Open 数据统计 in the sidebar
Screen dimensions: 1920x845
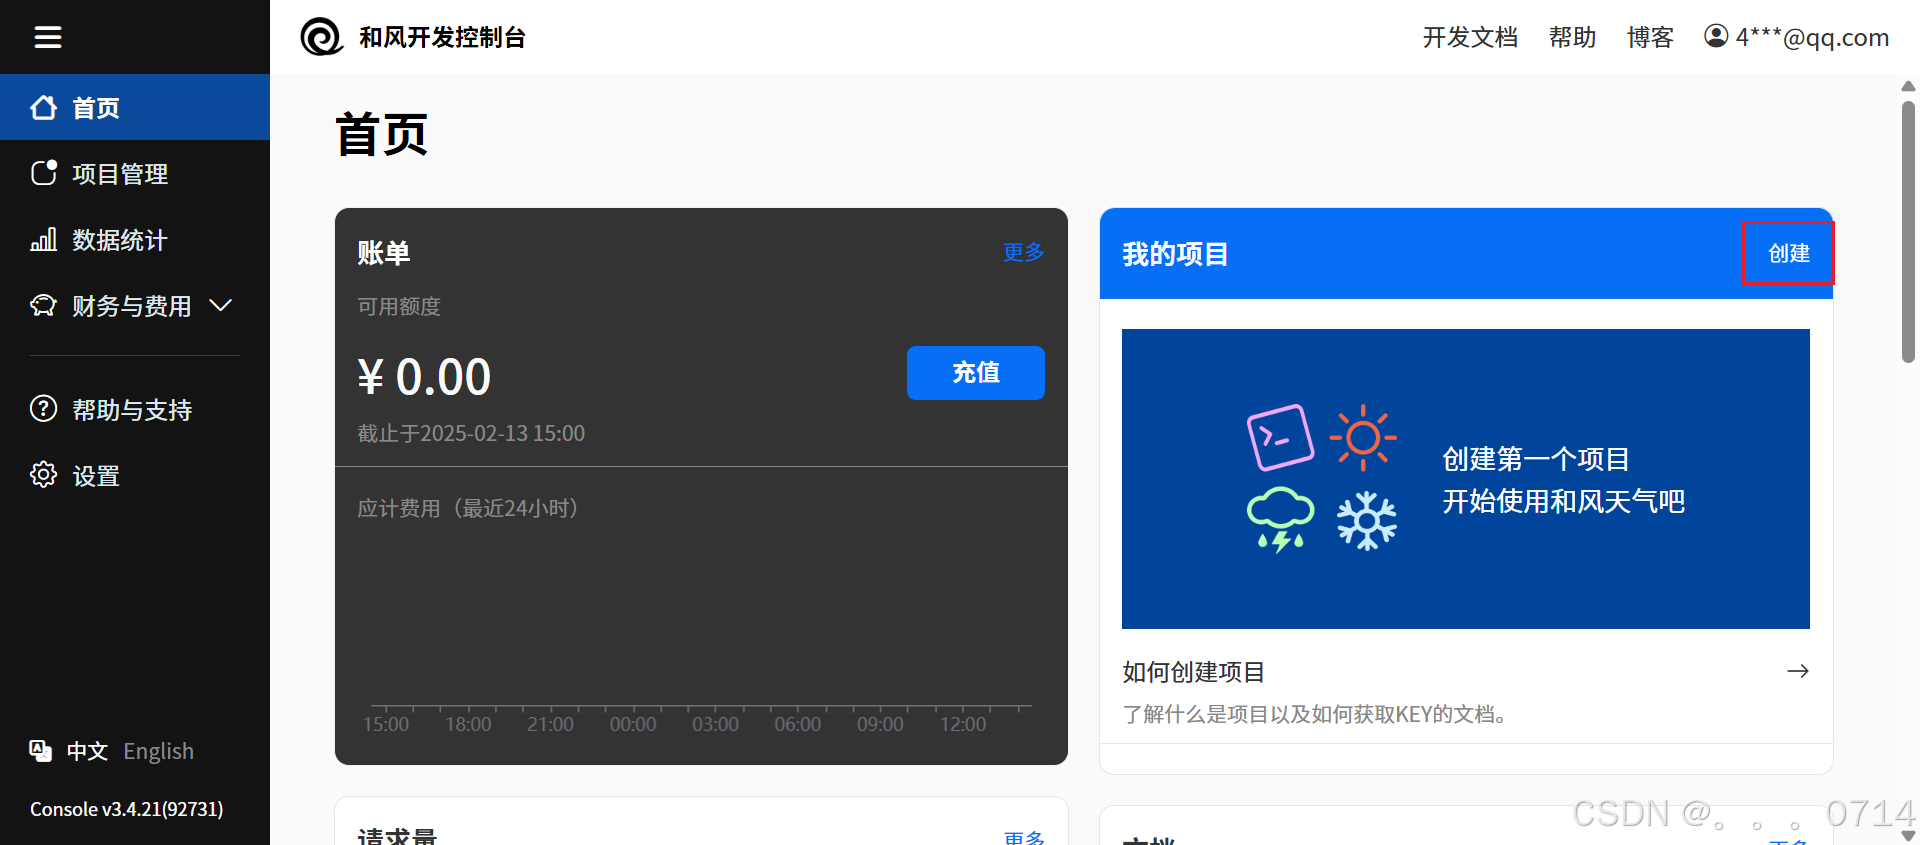(135, 239)
